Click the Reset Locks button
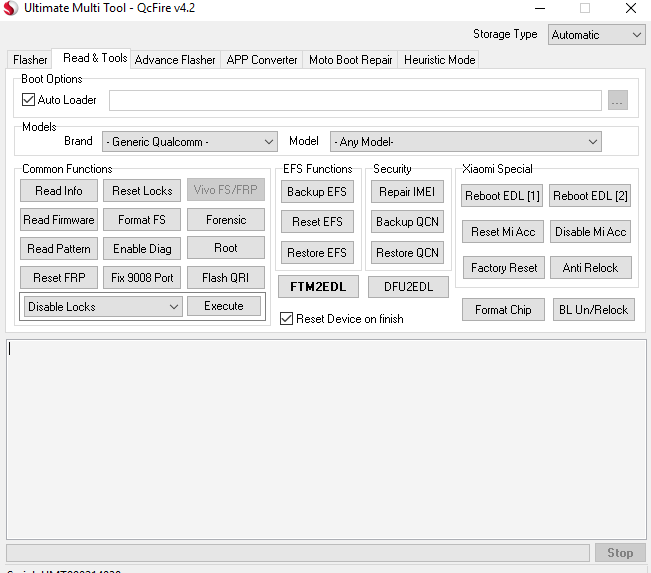Image resolution: width=651 pixels, height=573 pixels. coord(142,191)
